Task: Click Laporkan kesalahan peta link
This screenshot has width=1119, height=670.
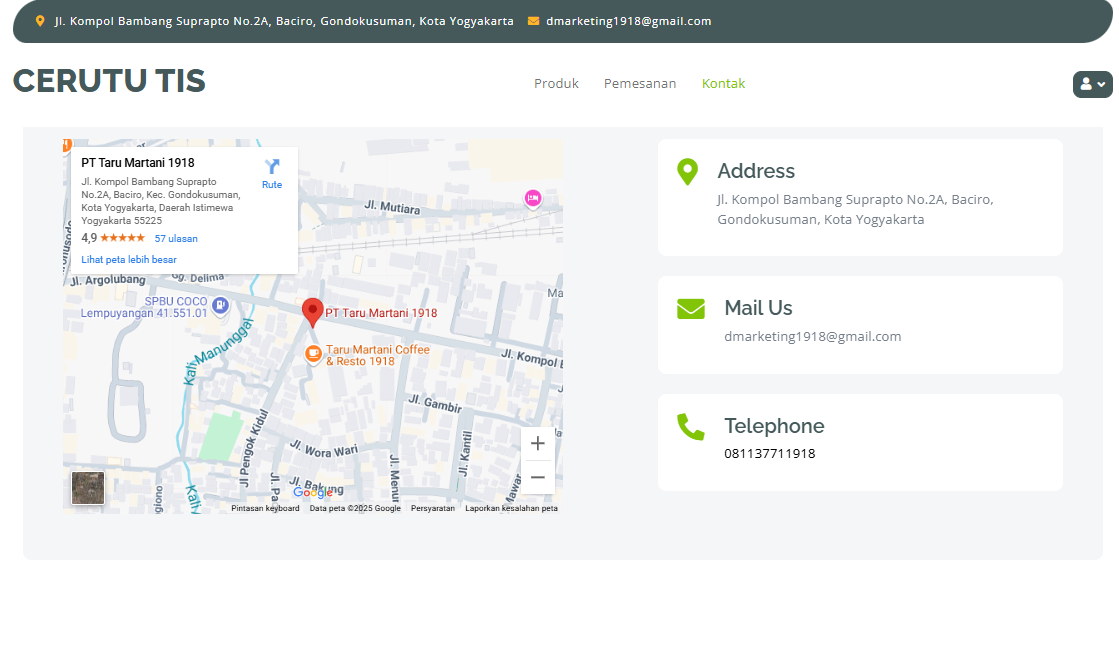Action: tap(511, 509)
